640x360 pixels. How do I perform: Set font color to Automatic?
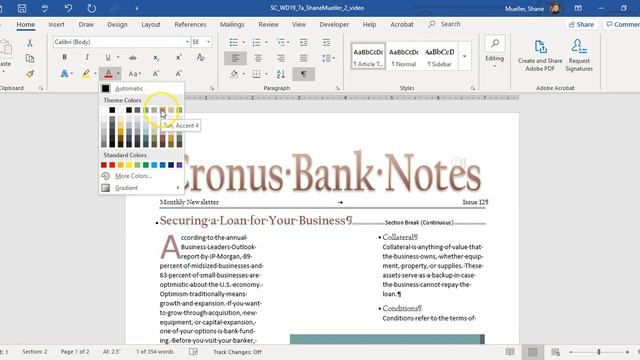141,88
